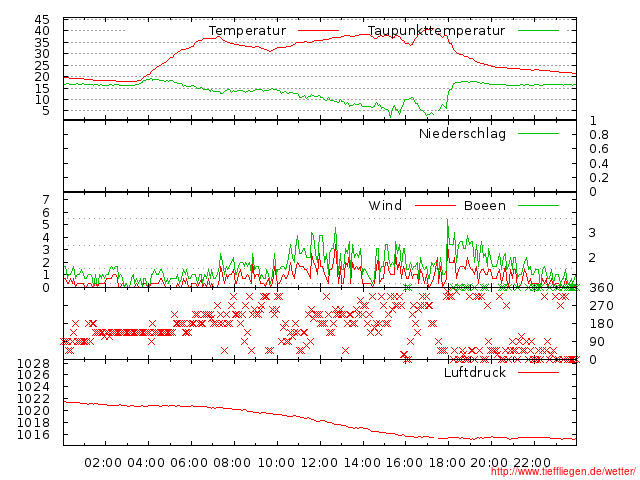The width and height of the screenshot is (640, 480).
Task: Click the Luftdruck legend label
Action: (x=475, y=372)
